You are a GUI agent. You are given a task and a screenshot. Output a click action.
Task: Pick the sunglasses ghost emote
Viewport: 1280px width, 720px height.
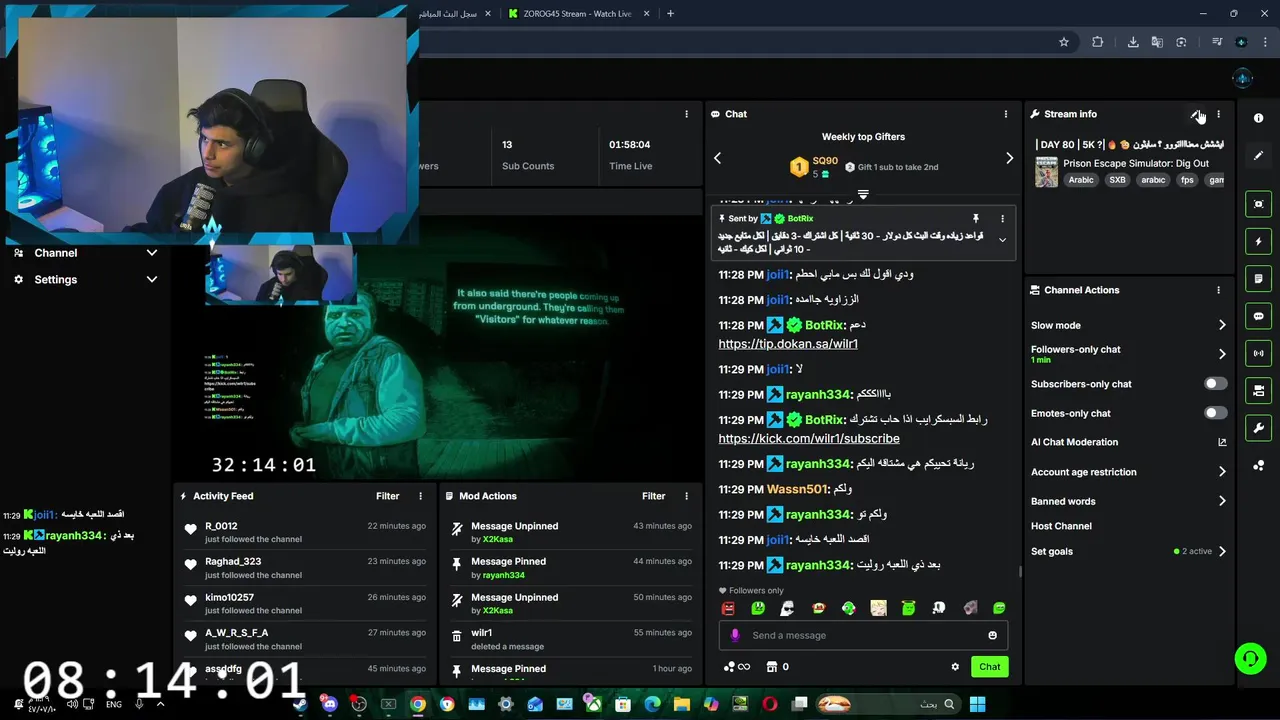[x=788, y=608]
